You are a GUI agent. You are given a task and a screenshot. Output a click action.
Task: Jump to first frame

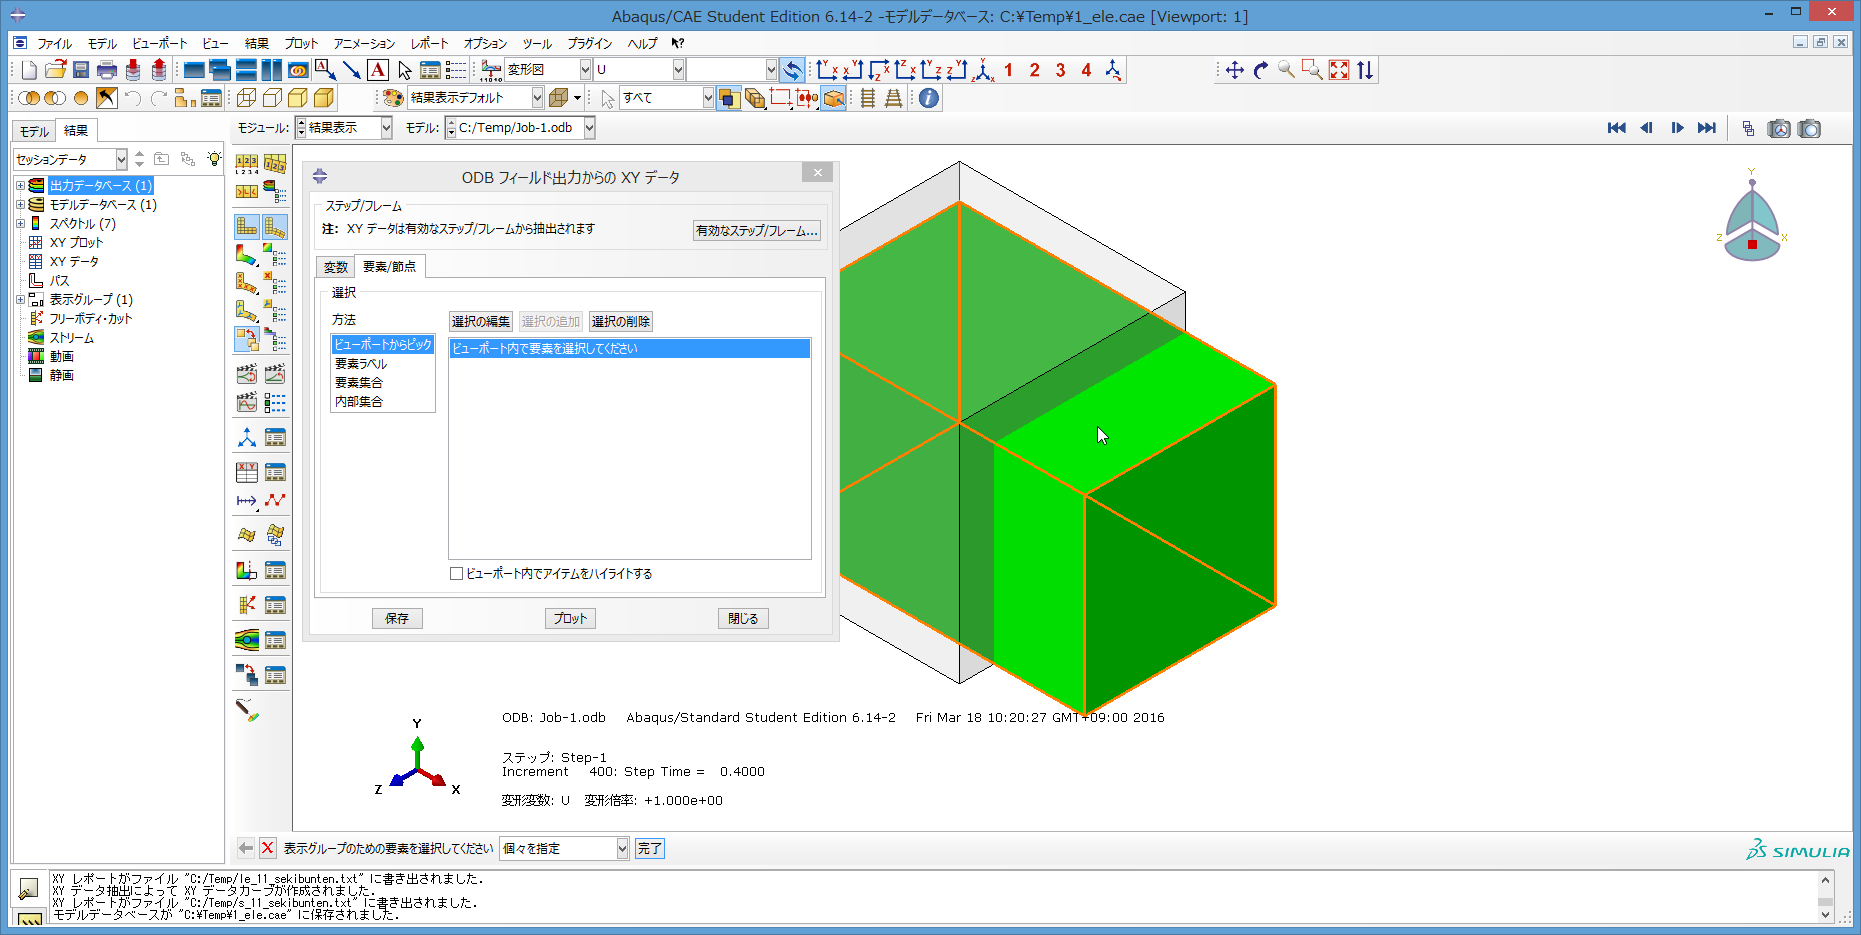pyautogui.click(x=1617, y=128)
